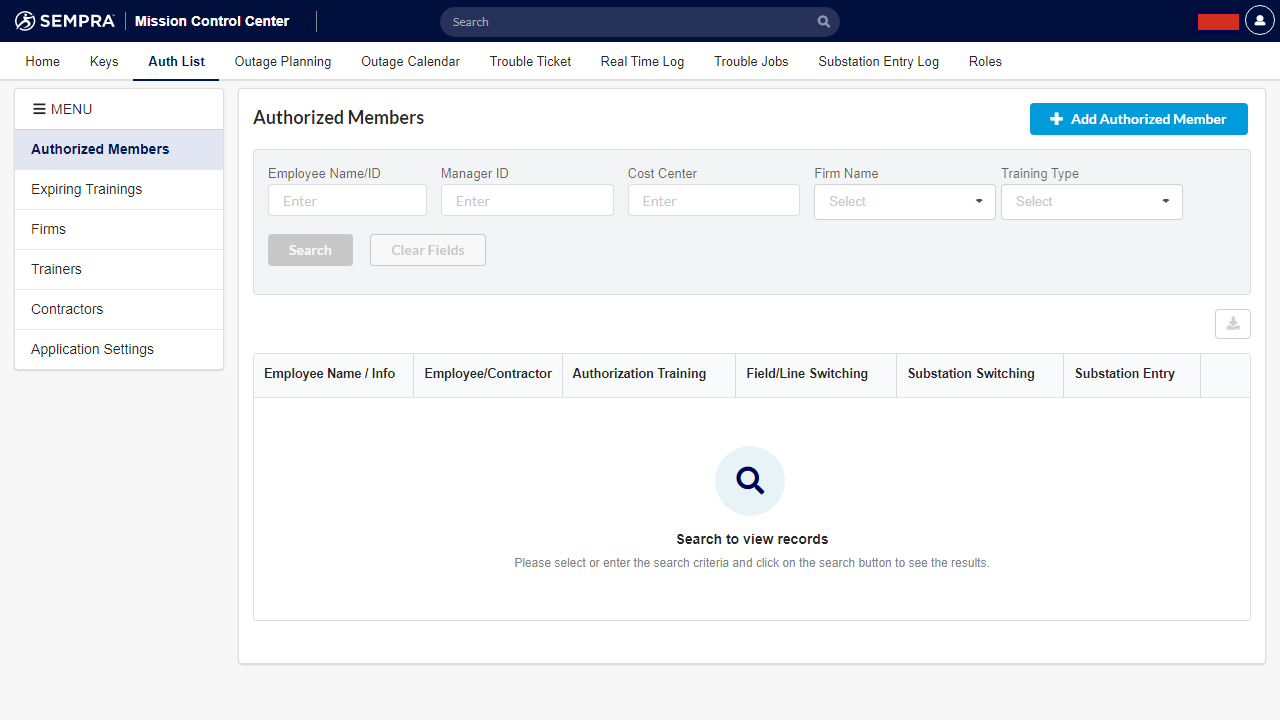Click the user profile avatar icon
The height and width of the screenshot is (720, 1280).
(x=1259, y=21)
